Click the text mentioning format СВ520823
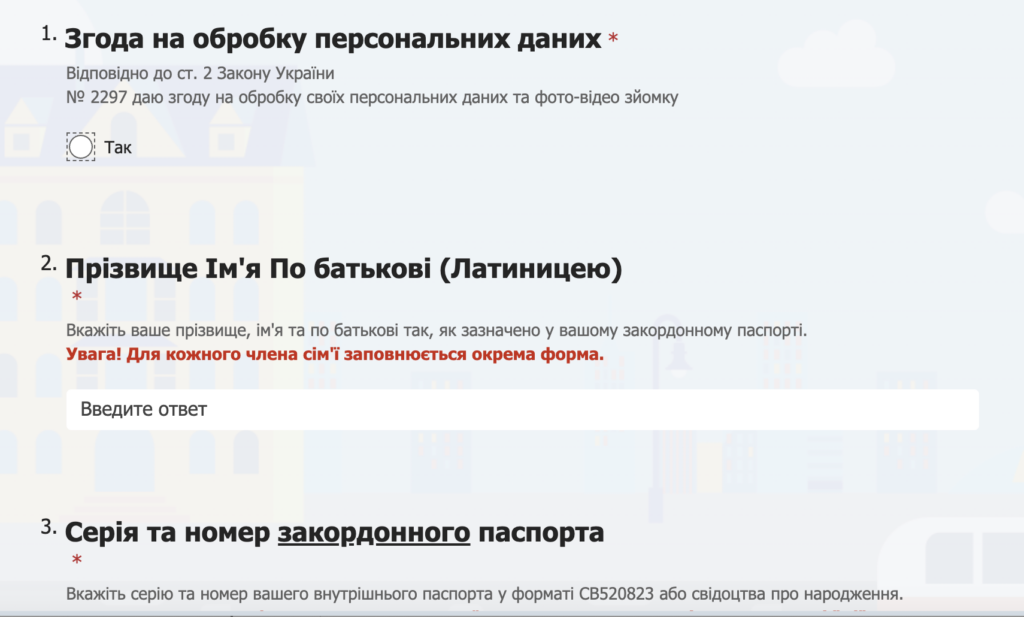This screenshot has height=617, width=1024. [484, 595]
